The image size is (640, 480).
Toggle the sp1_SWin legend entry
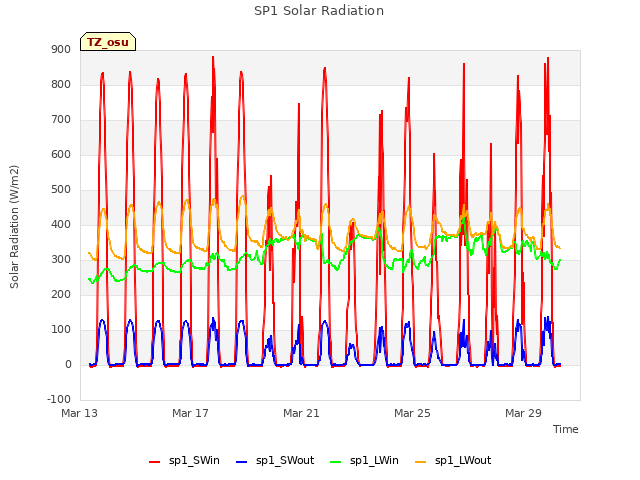pos(184,461)
